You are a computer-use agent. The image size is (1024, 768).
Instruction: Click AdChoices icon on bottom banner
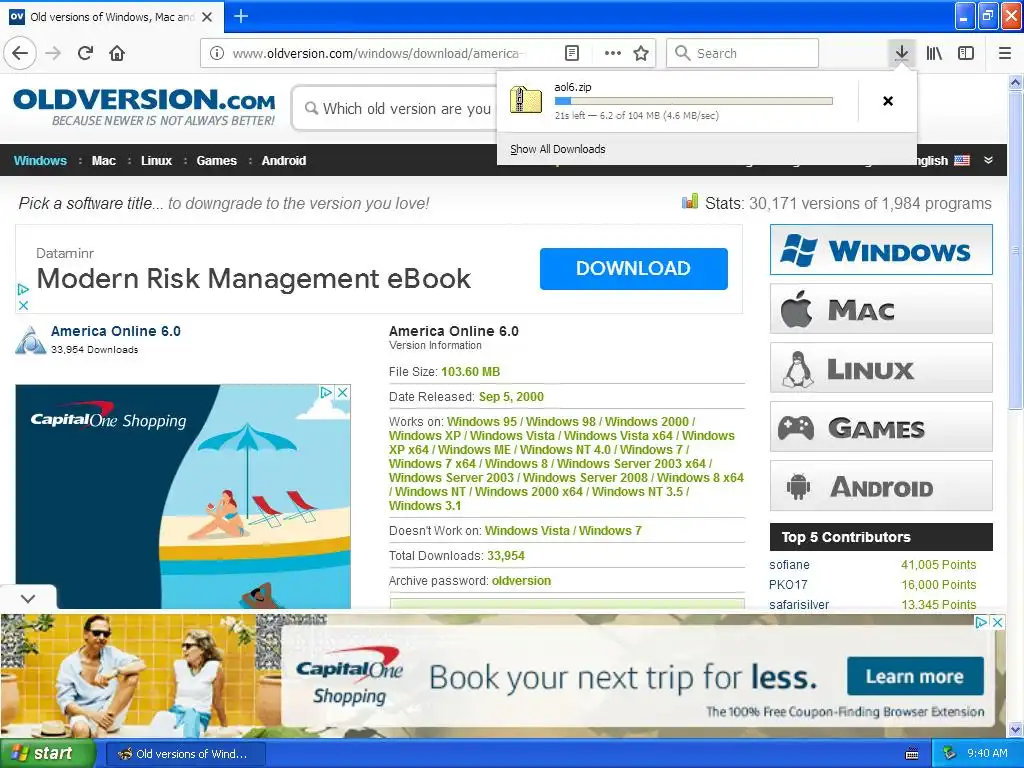tap(981, 622)
